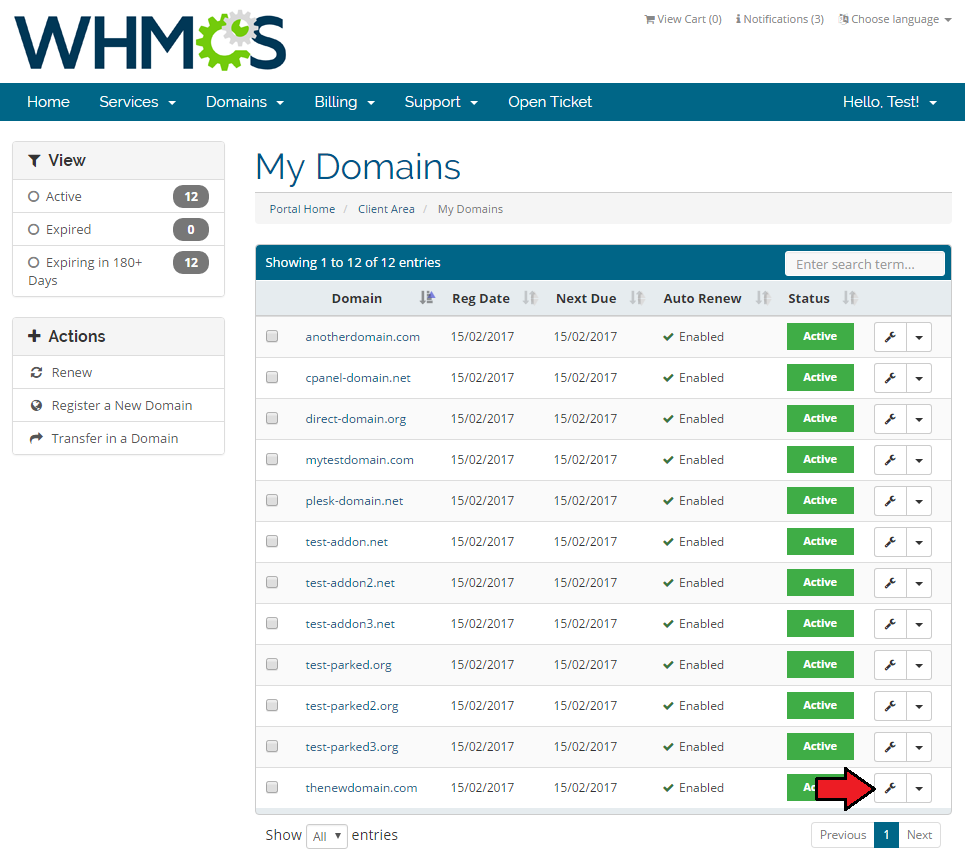Click the wrench icon for mytestdomain.com
965x861 pixels.
[x=890, y=460]
